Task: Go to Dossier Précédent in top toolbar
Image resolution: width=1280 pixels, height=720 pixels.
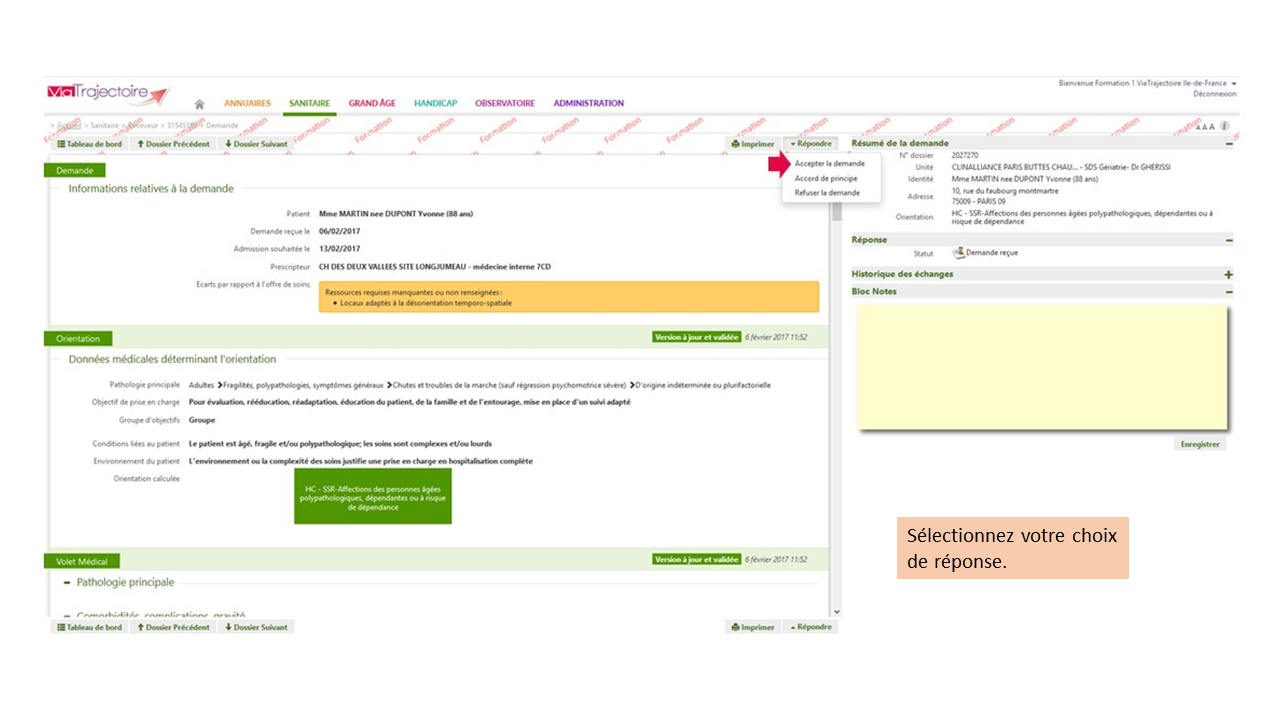Action: [x=173, y=144]
